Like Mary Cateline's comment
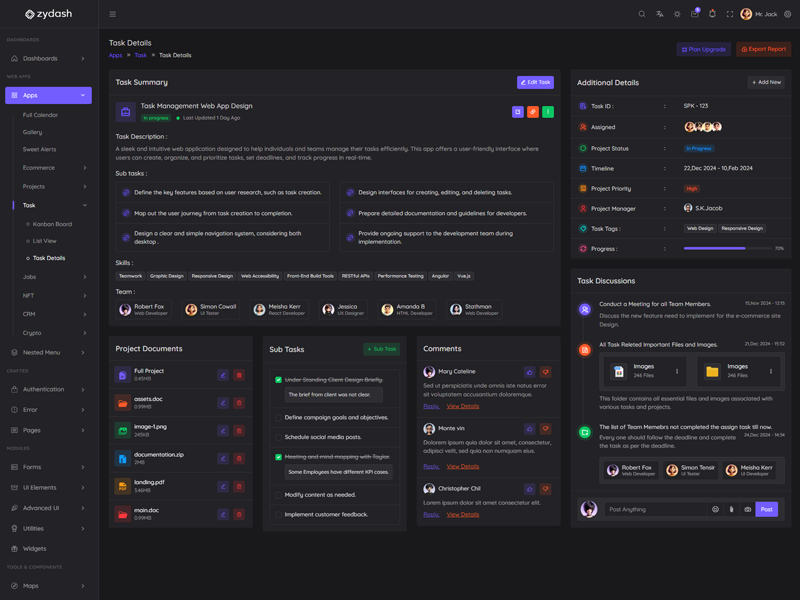 tap(529, 372)
